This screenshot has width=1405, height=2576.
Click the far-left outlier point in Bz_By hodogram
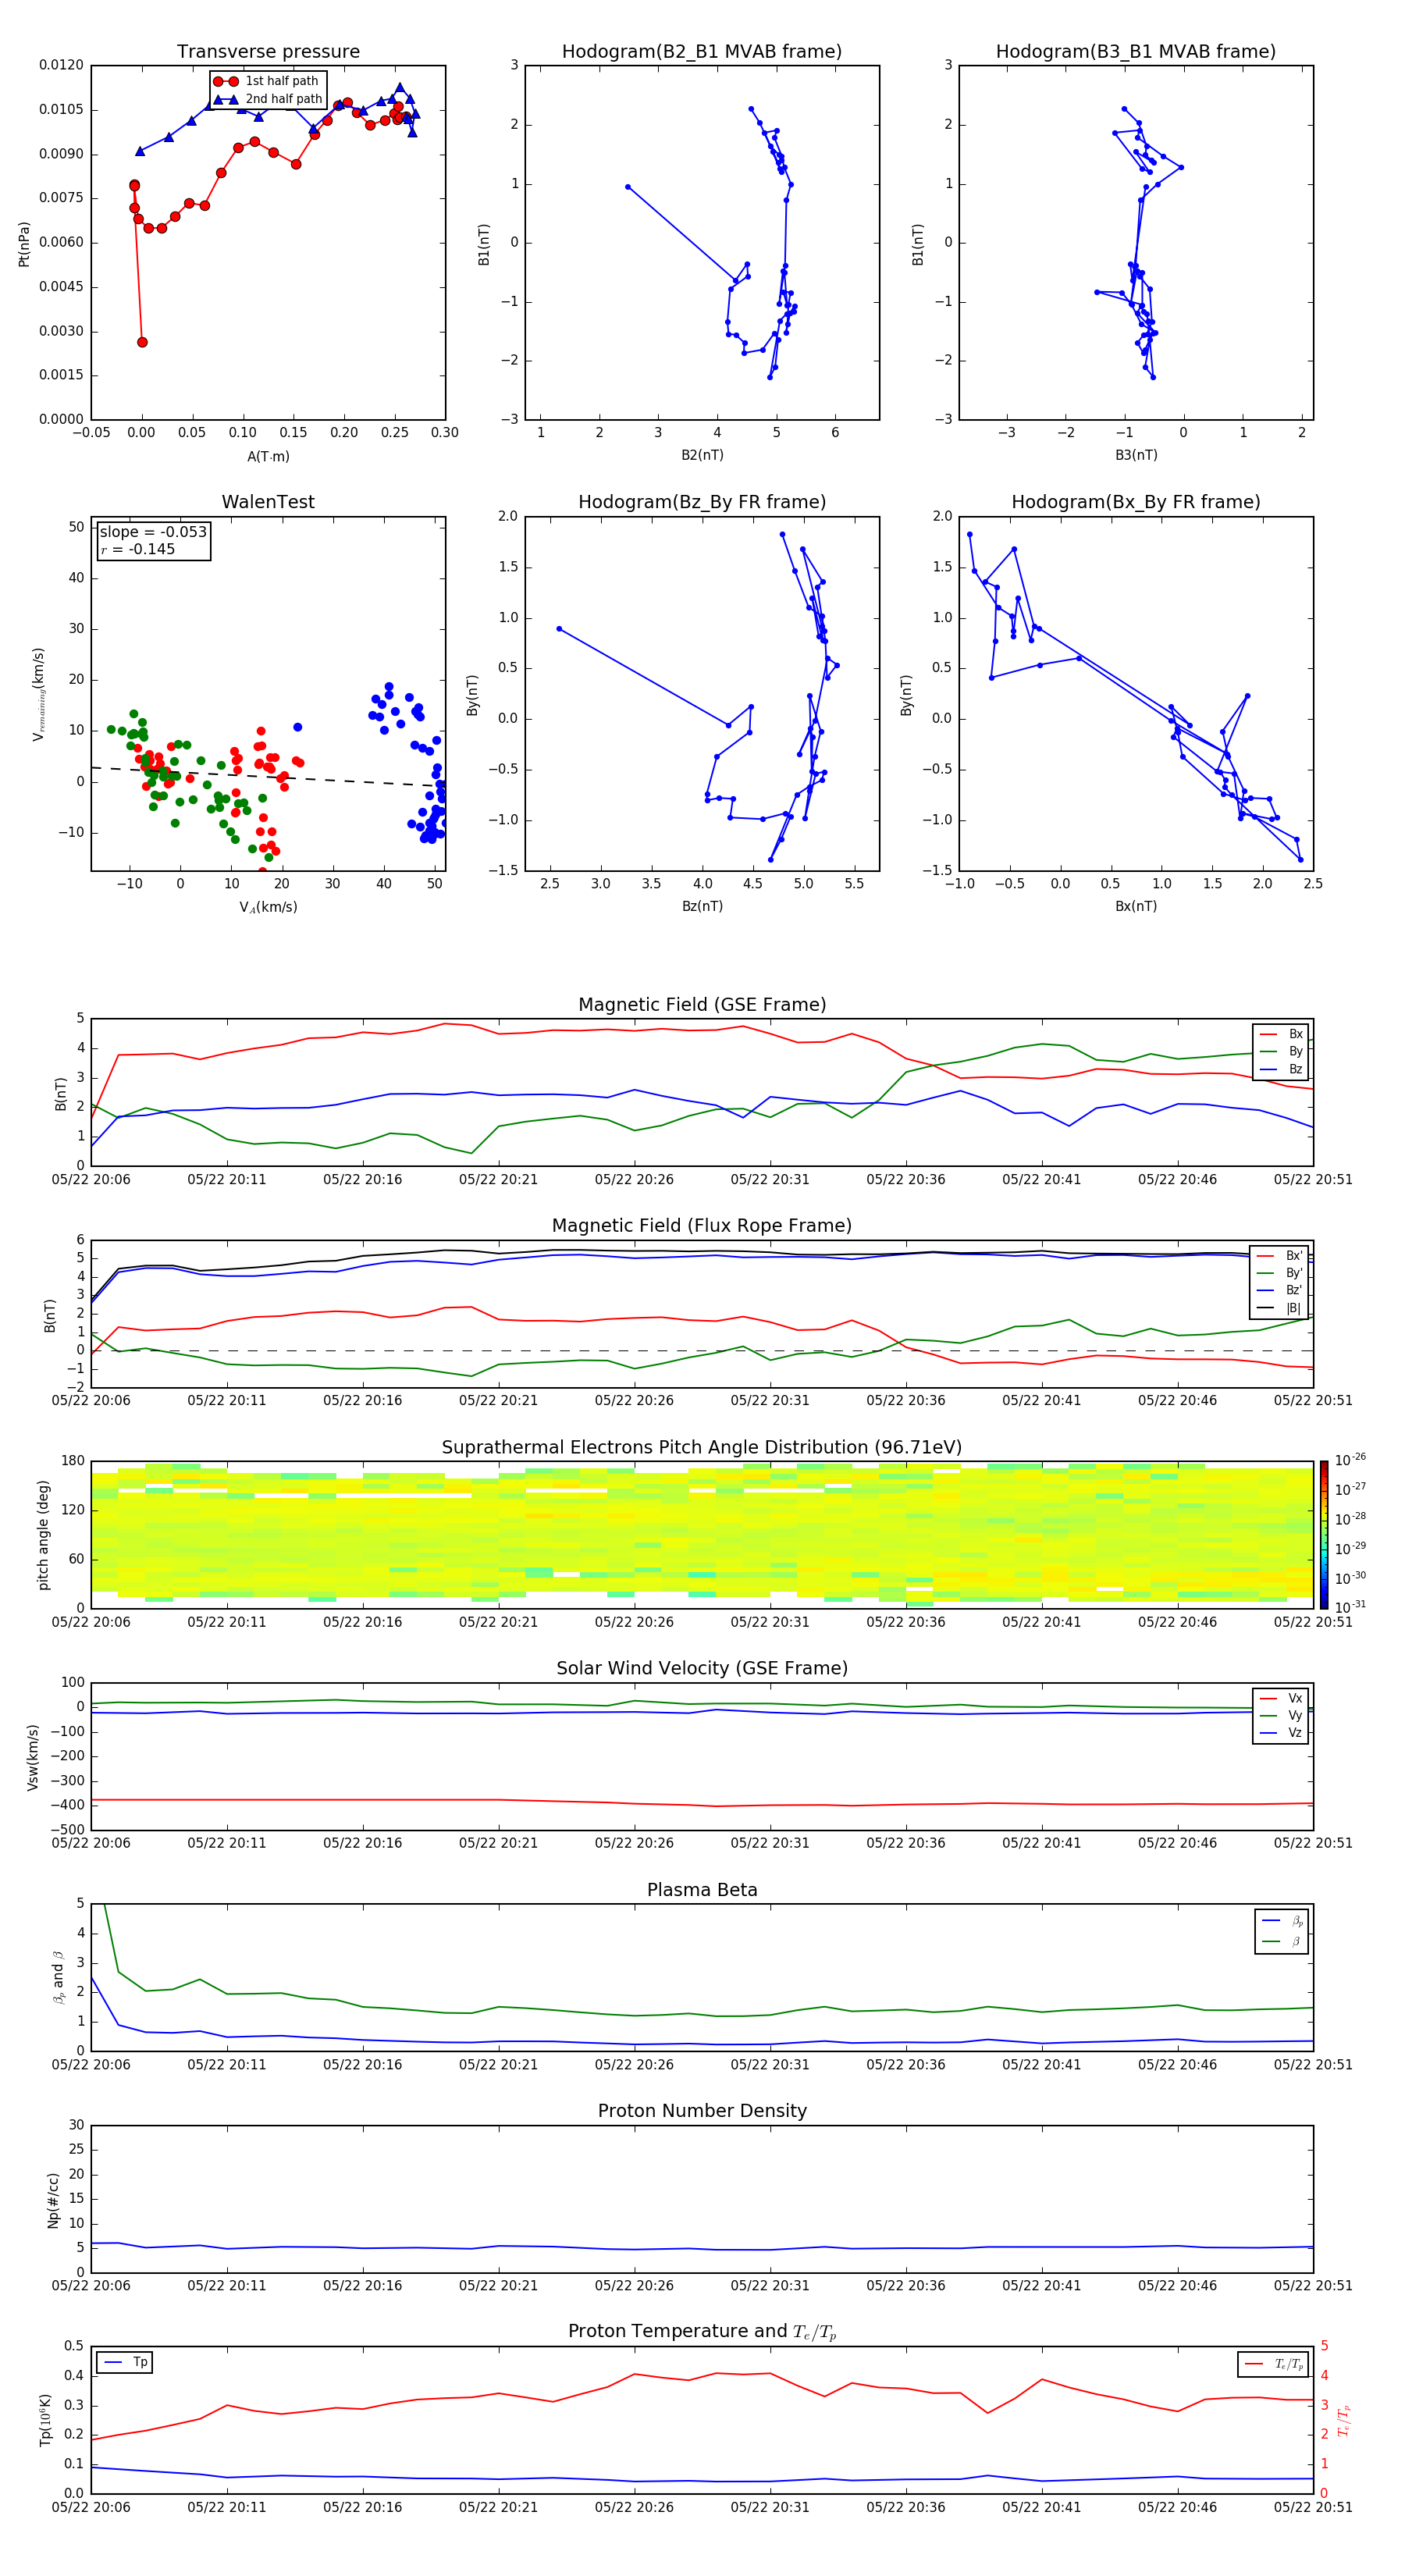click(559, 629)
